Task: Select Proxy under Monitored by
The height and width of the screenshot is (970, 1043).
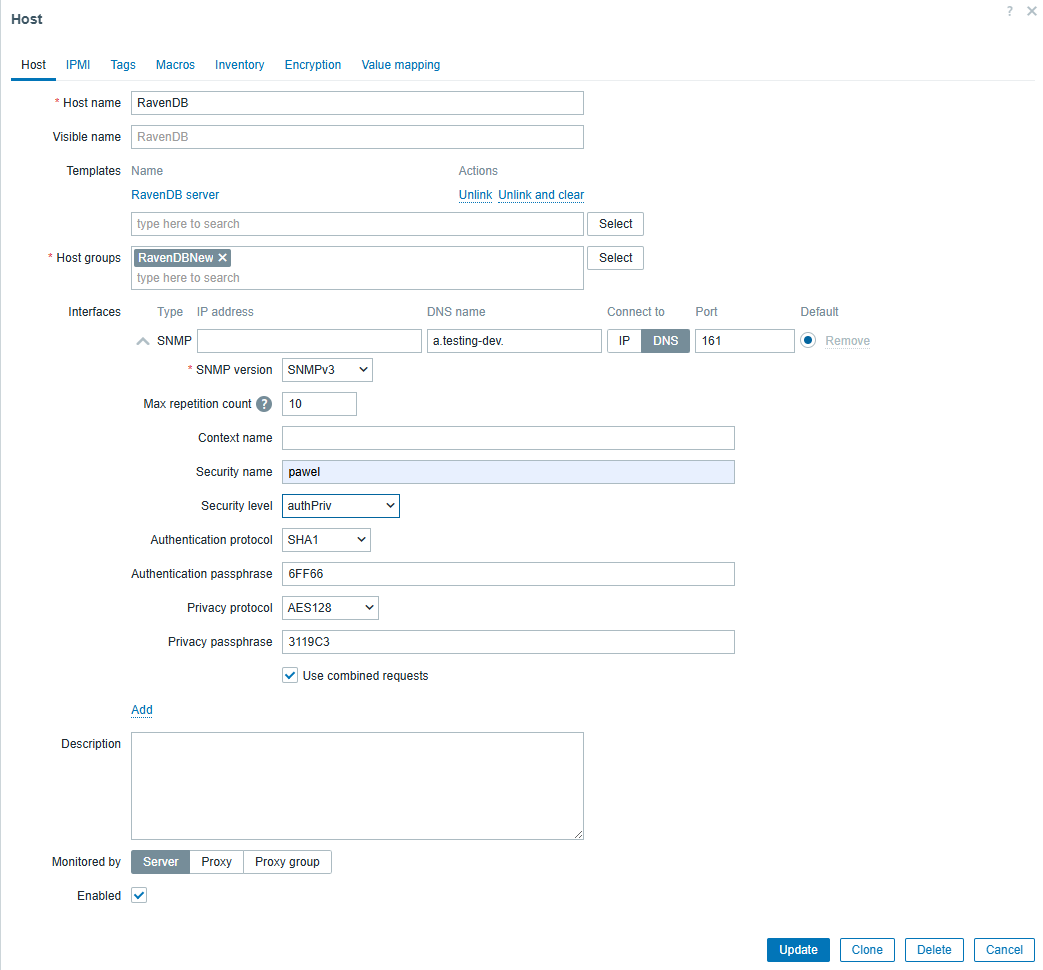Action: pos(216,862)
